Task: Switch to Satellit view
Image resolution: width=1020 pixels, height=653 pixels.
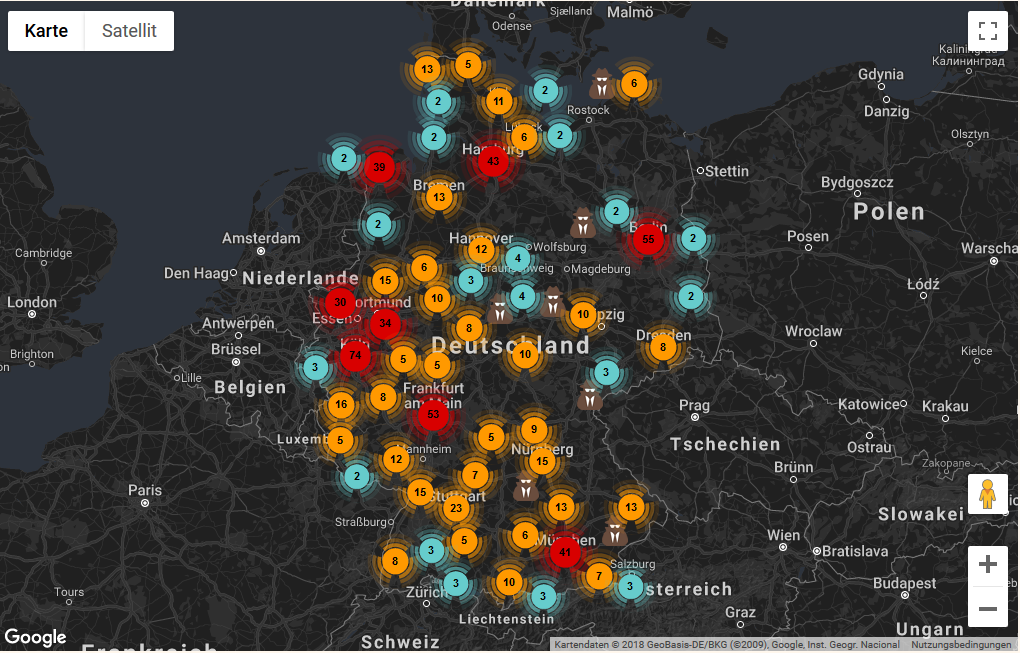Action: pyautogui.click(x=129, y=31)
